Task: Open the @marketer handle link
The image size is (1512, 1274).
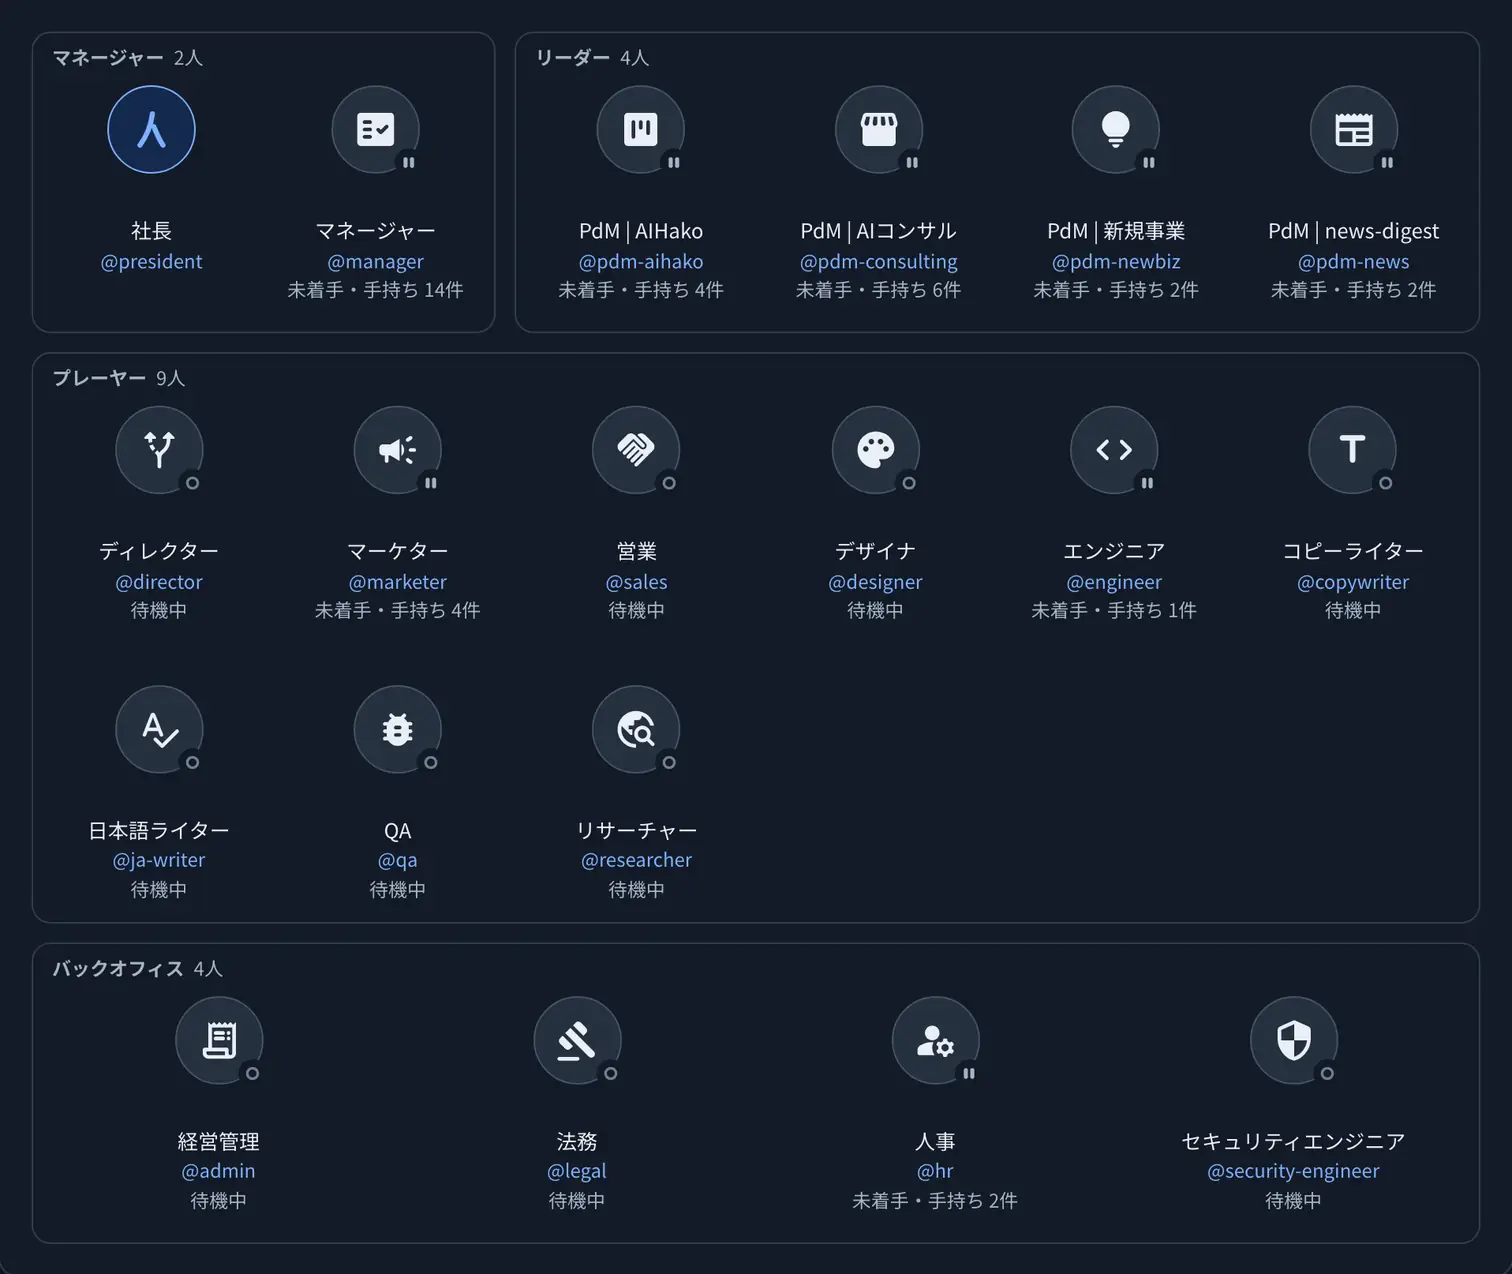Action: (397, 581)
